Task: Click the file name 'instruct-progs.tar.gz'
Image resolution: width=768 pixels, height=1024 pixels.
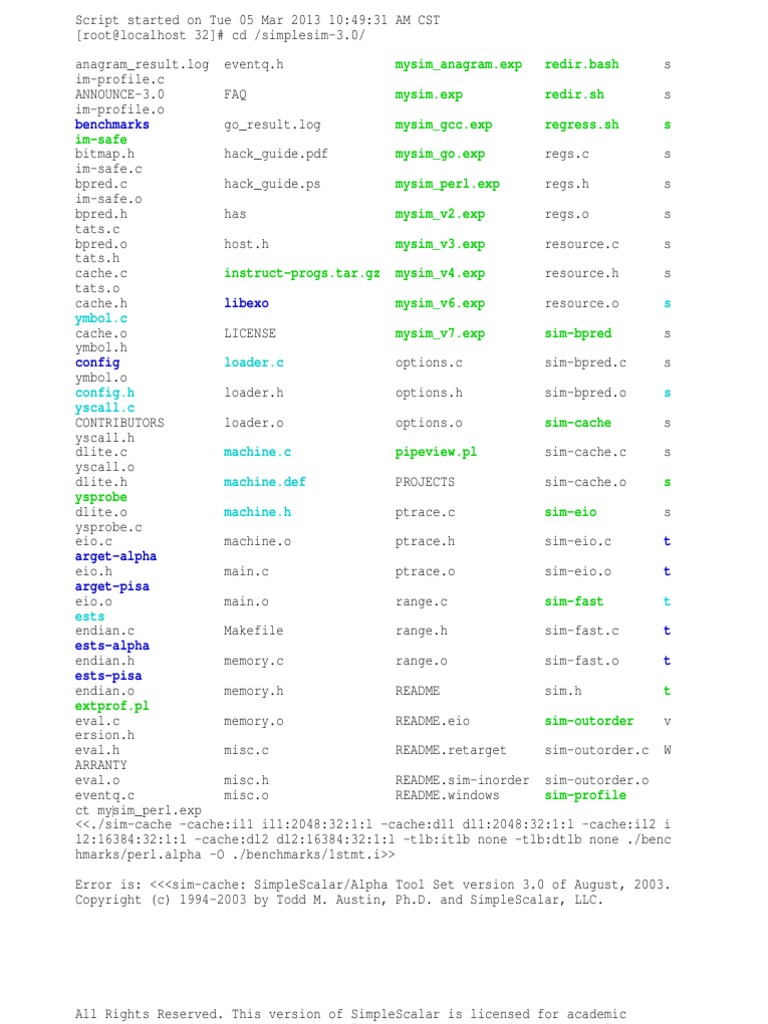Action: 302,274
